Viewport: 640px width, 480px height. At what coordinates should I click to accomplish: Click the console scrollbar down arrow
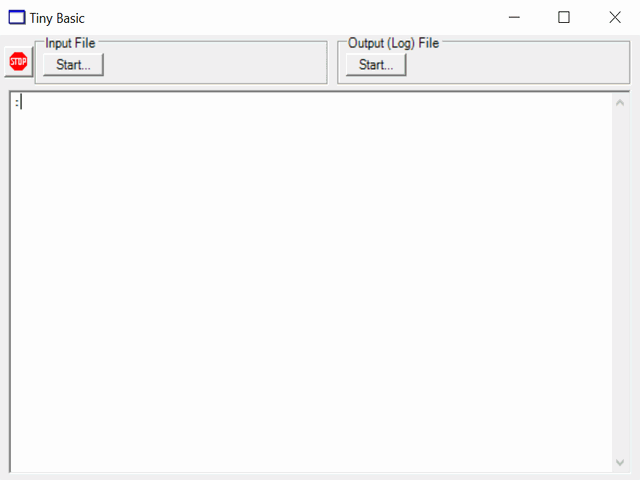[x=620, y=462]
